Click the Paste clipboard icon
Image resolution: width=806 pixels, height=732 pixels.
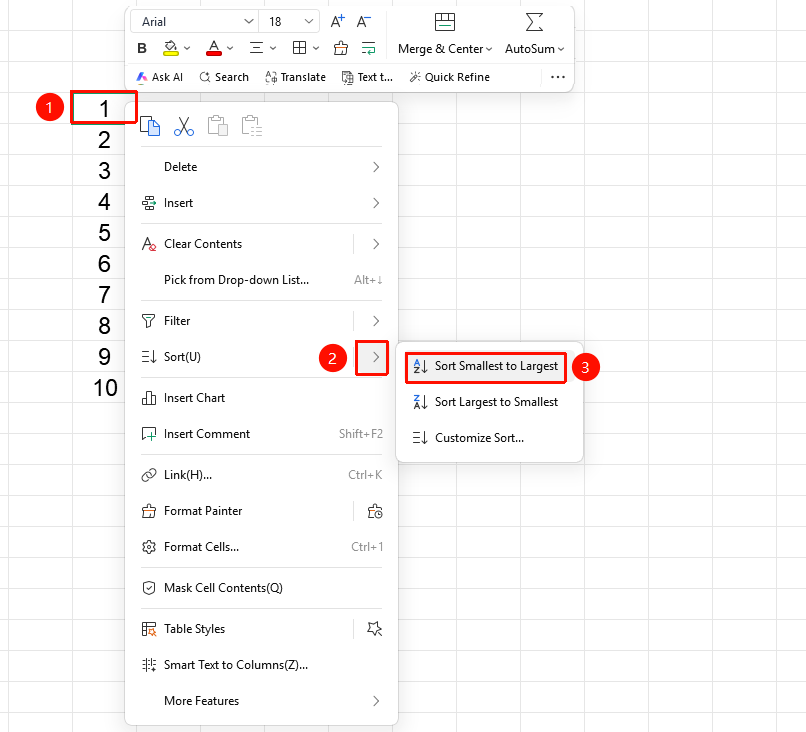(218, 126)
